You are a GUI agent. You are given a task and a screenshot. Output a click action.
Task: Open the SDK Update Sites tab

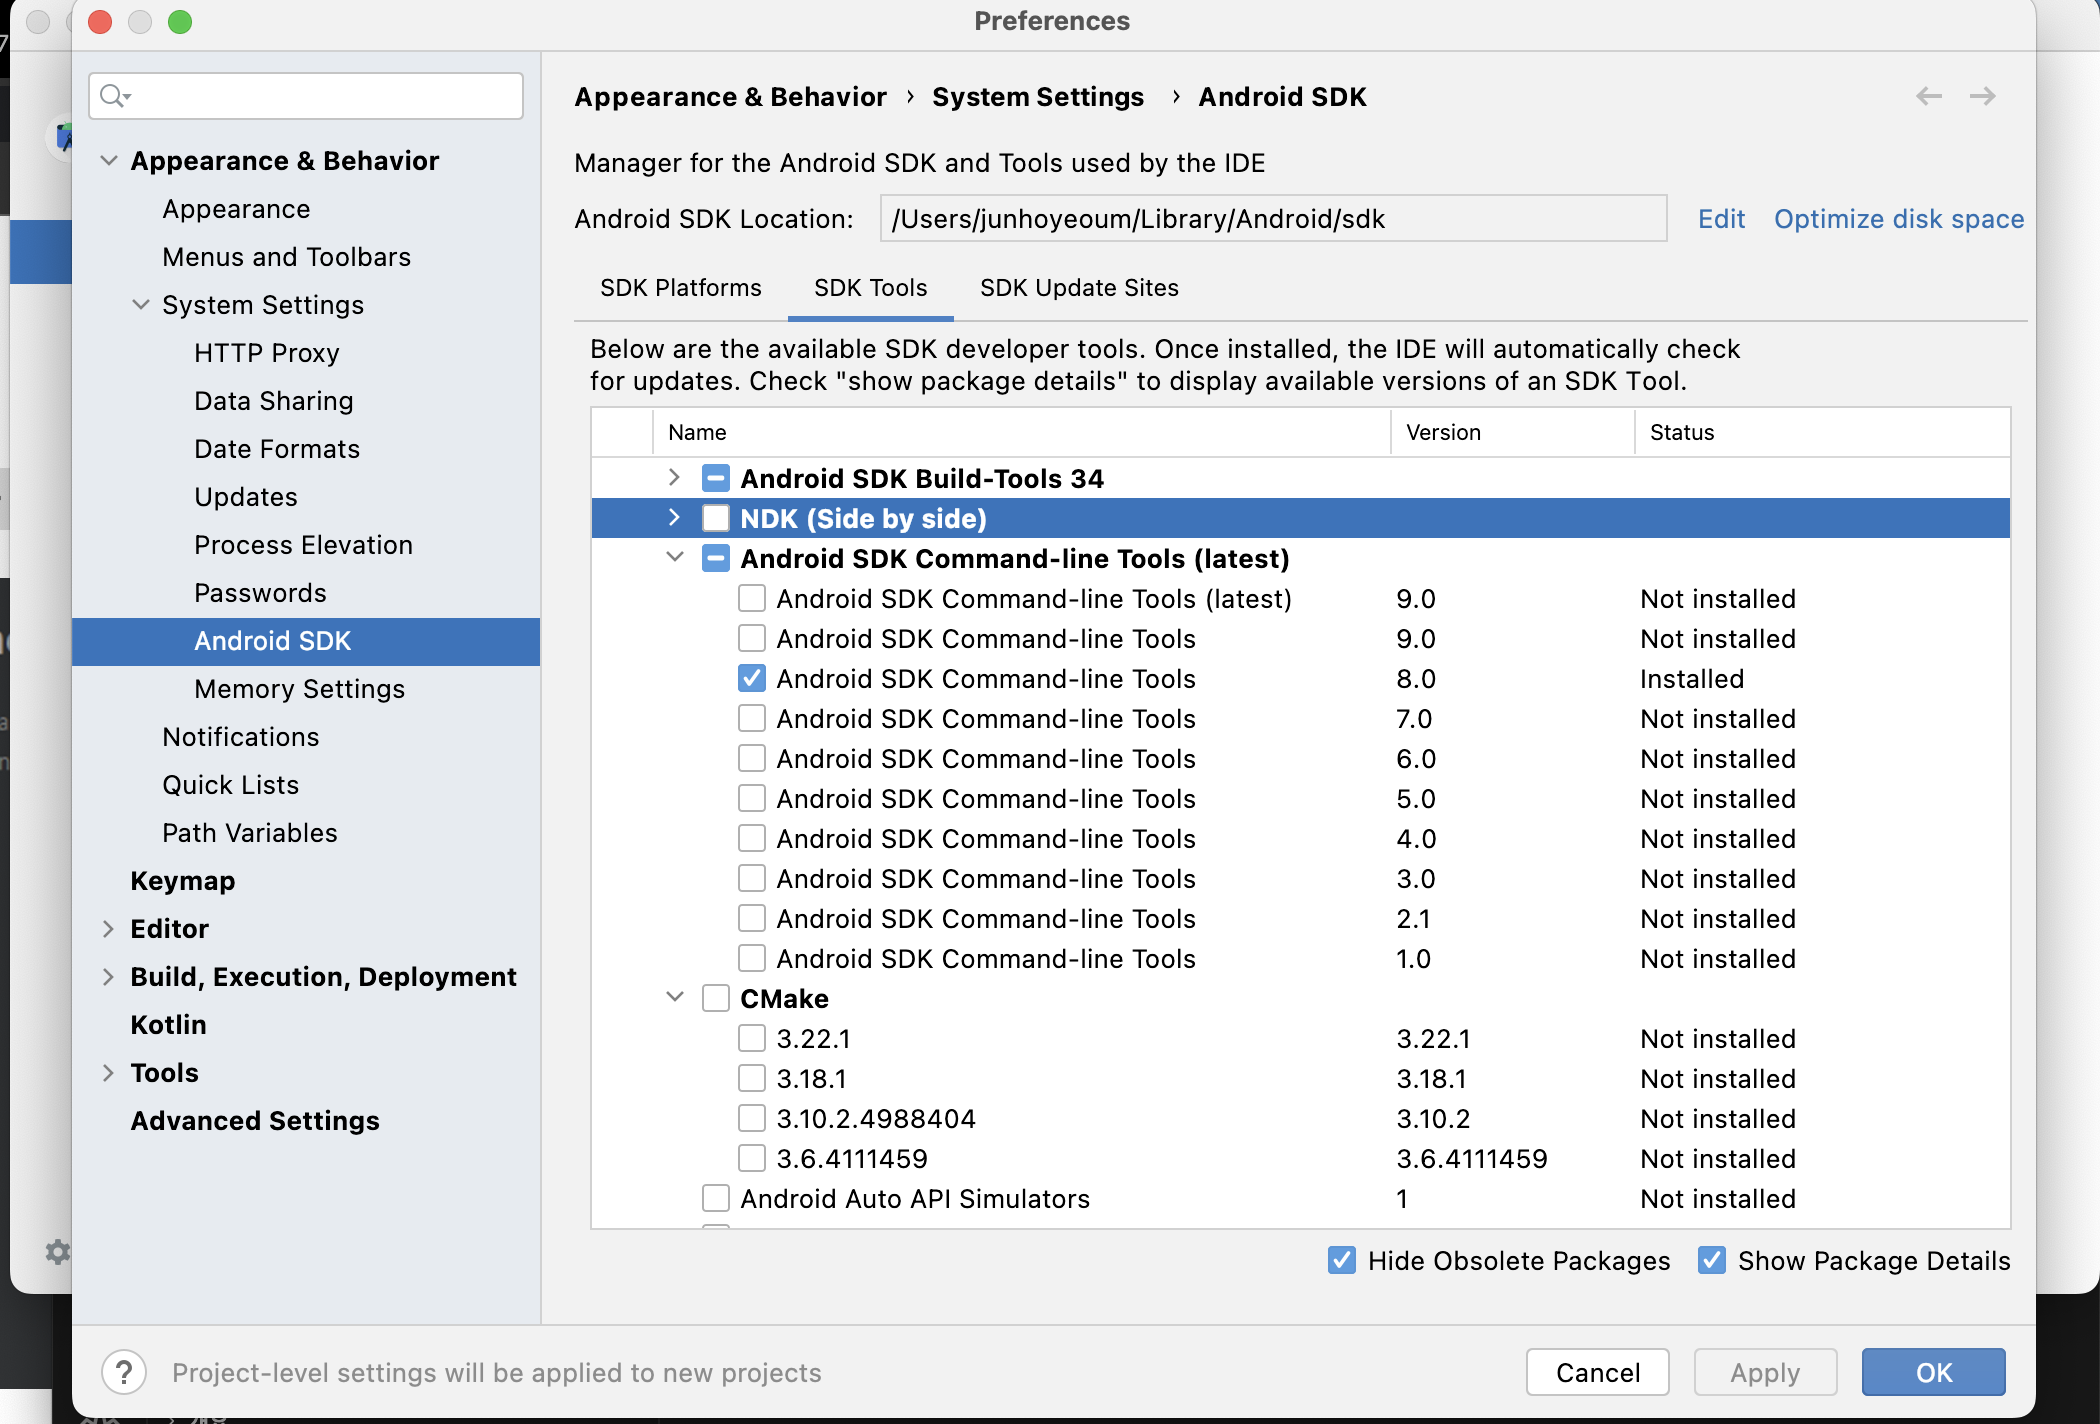(1078, 288)
